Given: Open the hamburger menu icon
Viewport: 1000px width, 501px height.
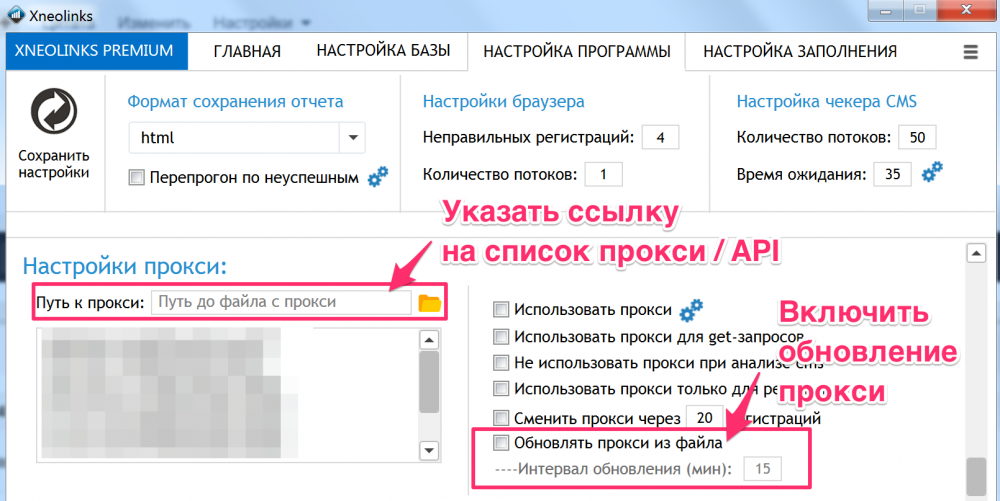Looking at the screenshot, I should (970, 52).
